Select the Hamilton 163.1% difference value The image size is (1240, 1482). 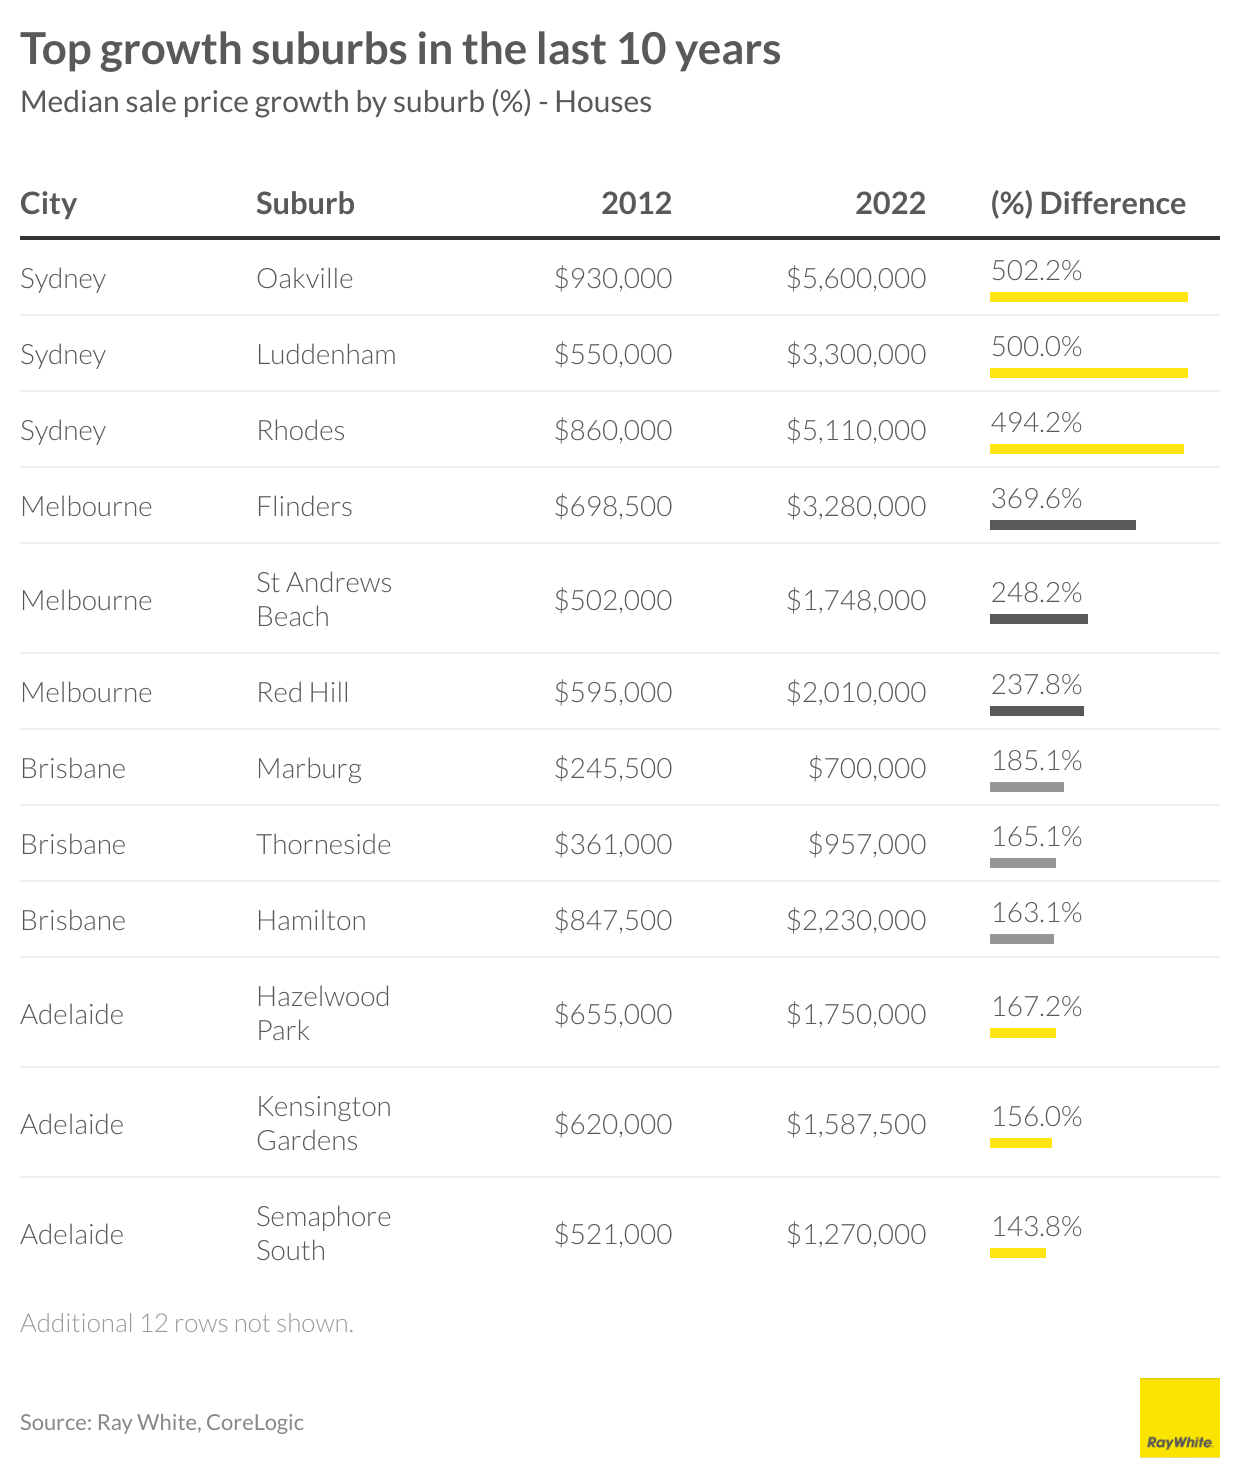(1036, 913)
